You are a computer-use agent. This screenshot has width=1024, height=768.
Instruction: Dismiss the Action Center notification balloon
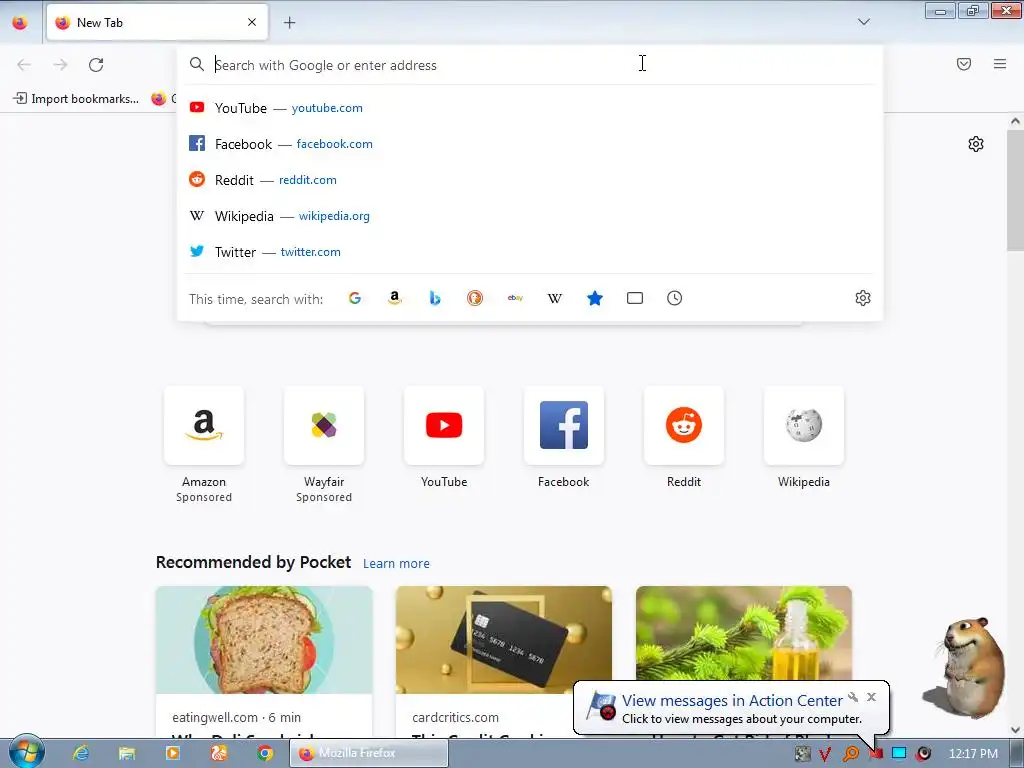[x=871, y=697]
